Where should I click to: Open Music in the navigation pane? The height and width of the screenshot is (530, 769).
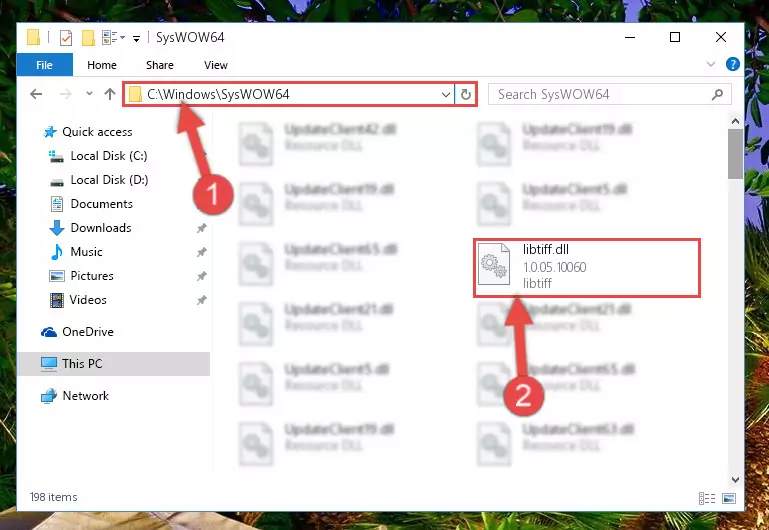(x=86, y=252)
